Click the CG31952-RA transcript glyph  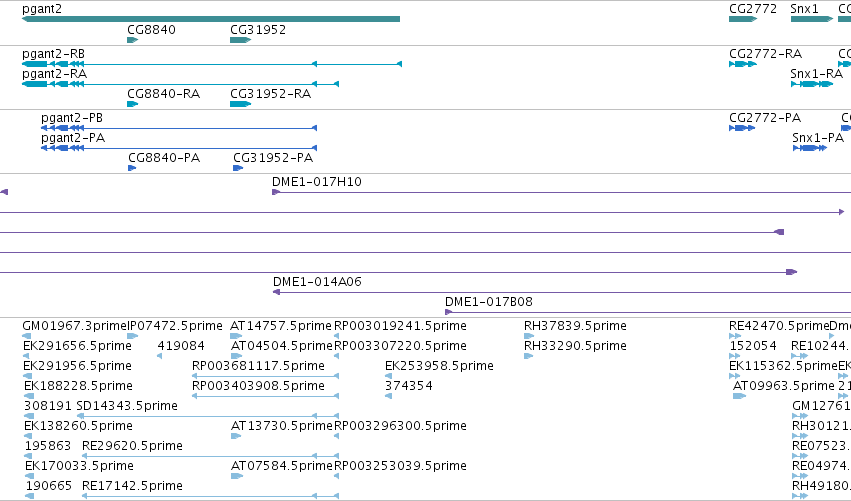click(240, 104)
